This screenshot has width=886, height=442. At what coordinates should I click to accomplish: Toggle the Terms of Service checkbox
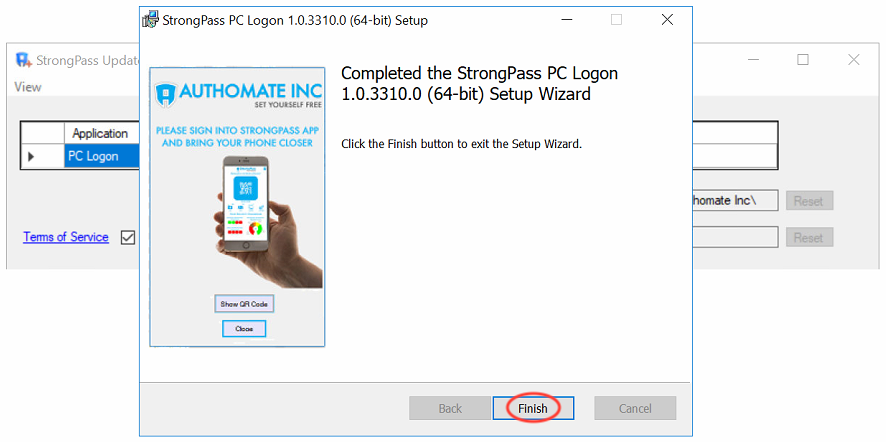(128, 238)
